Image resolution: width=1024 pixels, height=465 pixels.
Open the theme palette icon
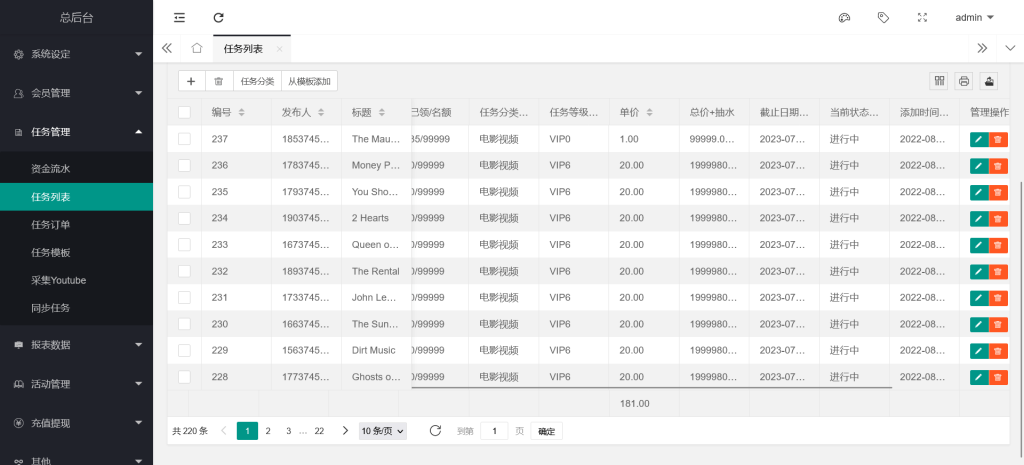click(843, 18)
